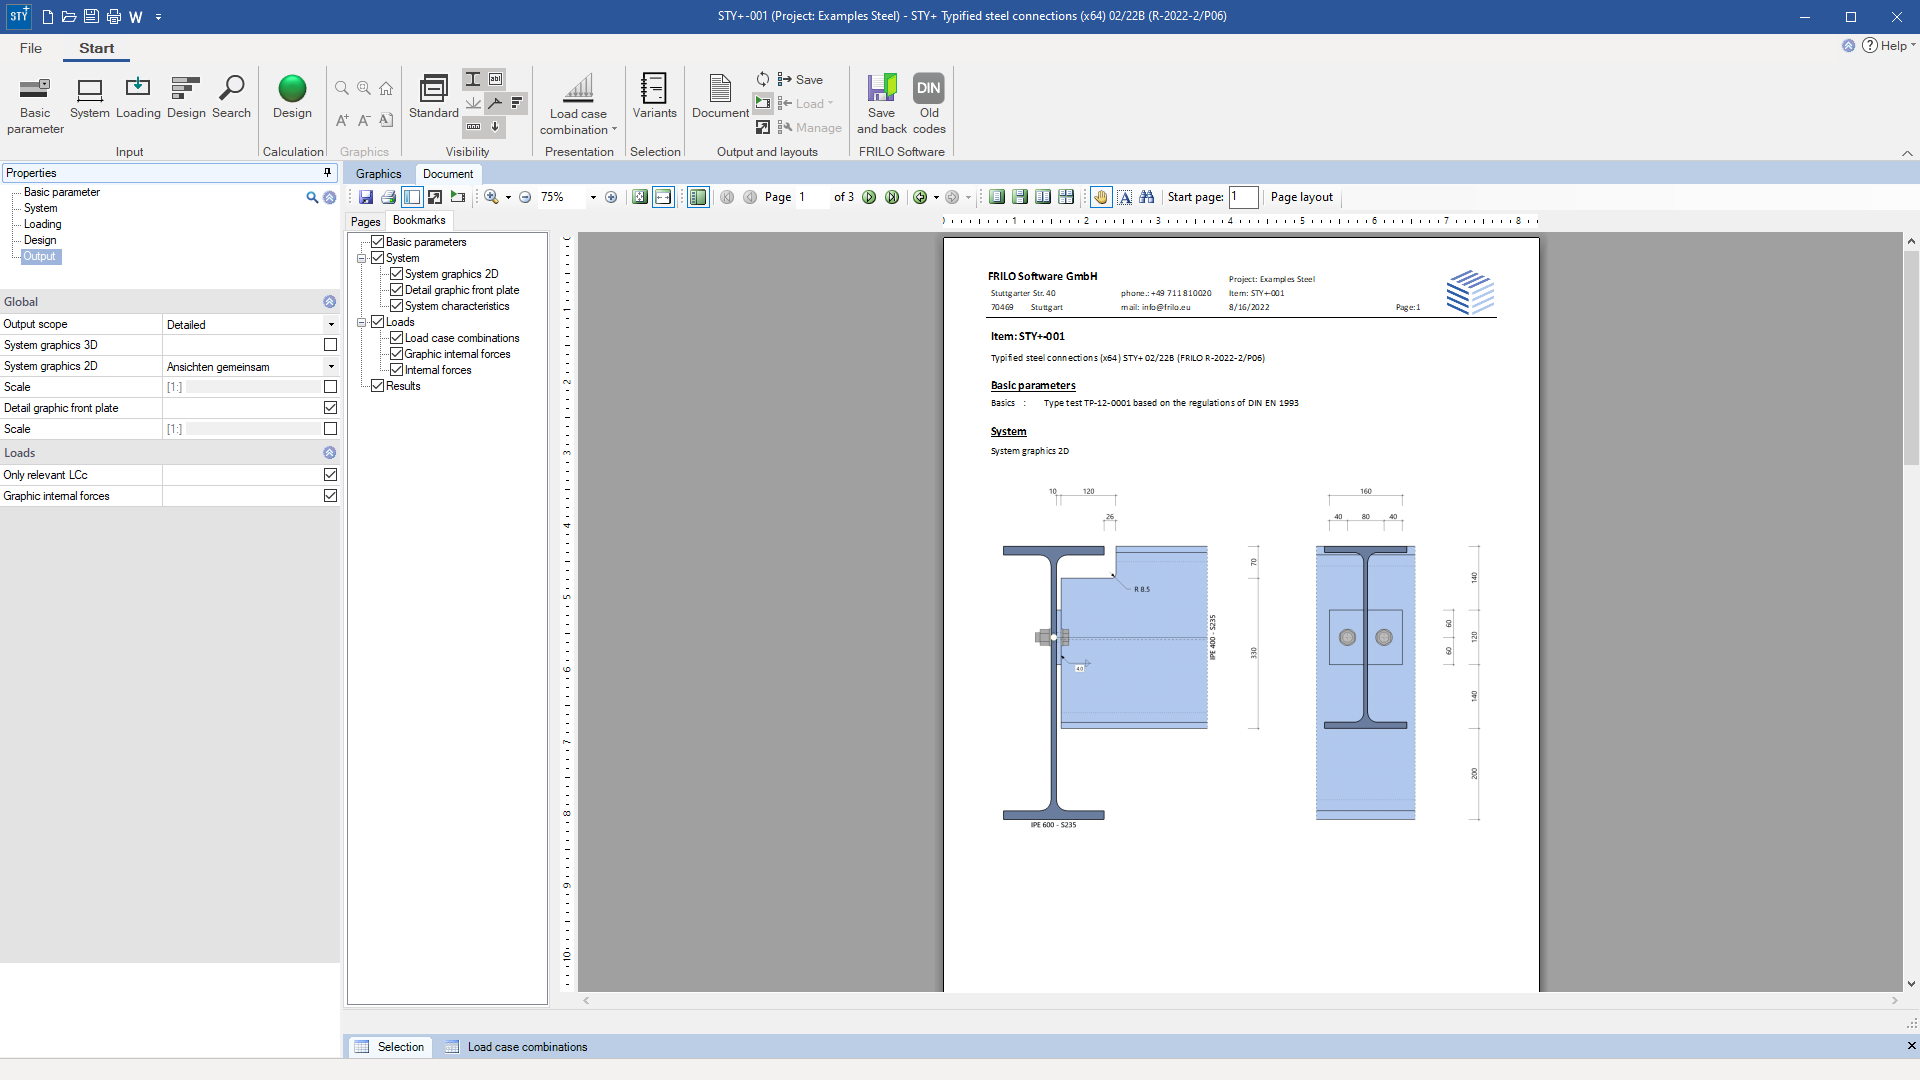Collapse the Loads properties section
This screenshot has height=1080, width=1920.
coord(329,453)
